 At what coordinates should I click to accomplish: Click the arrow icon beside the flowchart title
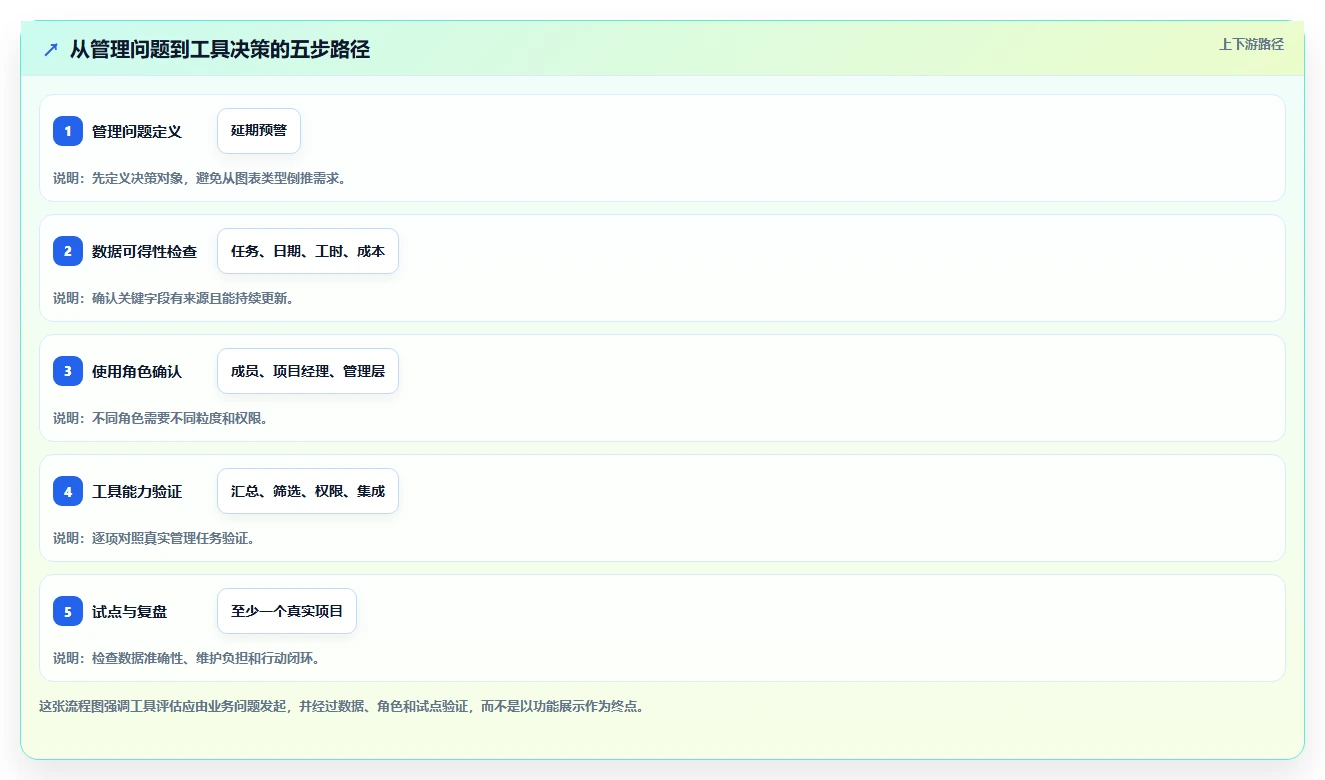point(51,49)
